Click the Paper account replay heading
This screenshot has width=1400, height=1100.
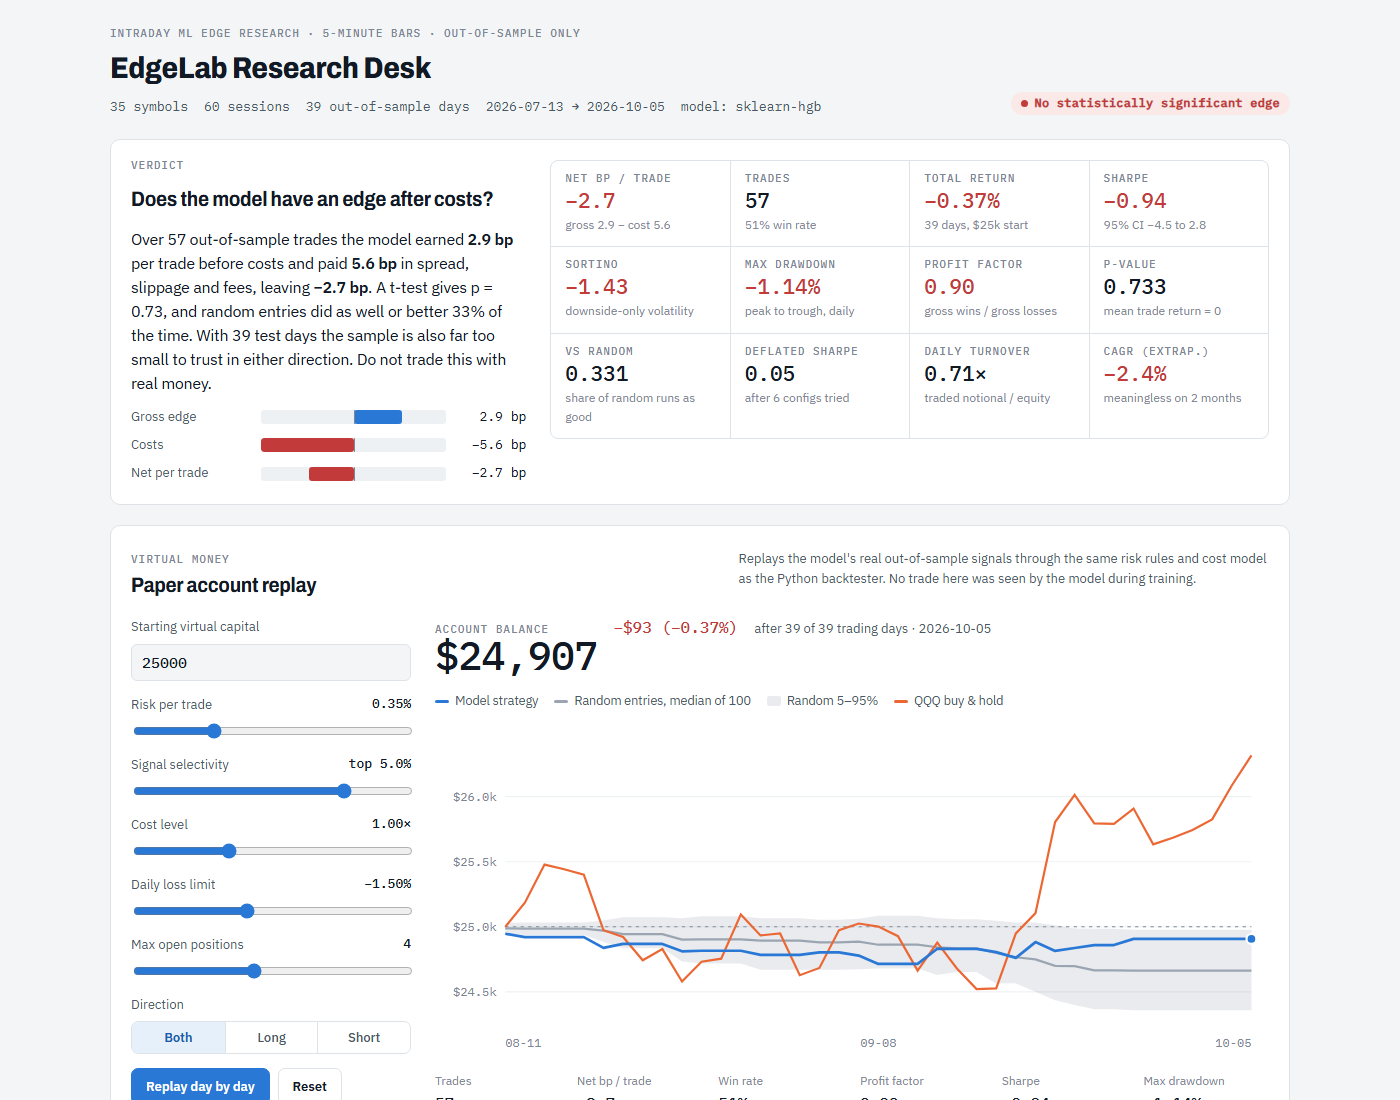(x=224, y=585)
